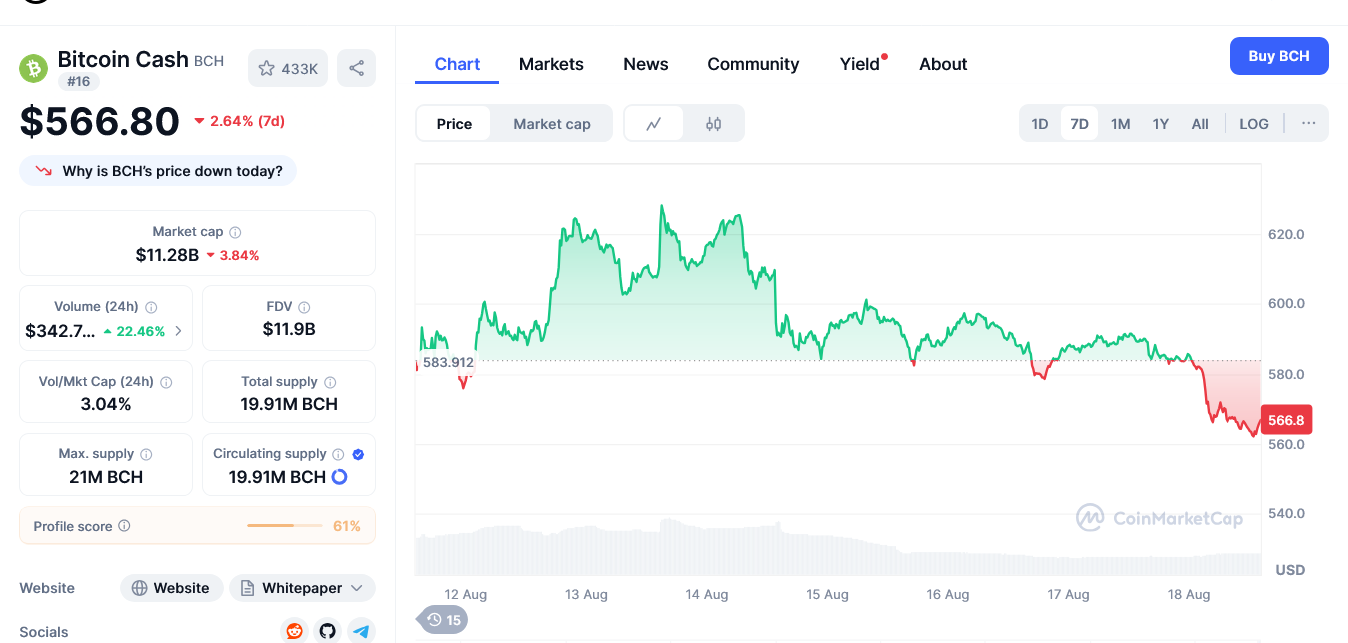
Task: Set chart range to 1D
Action: click(x=1040, y=124)
